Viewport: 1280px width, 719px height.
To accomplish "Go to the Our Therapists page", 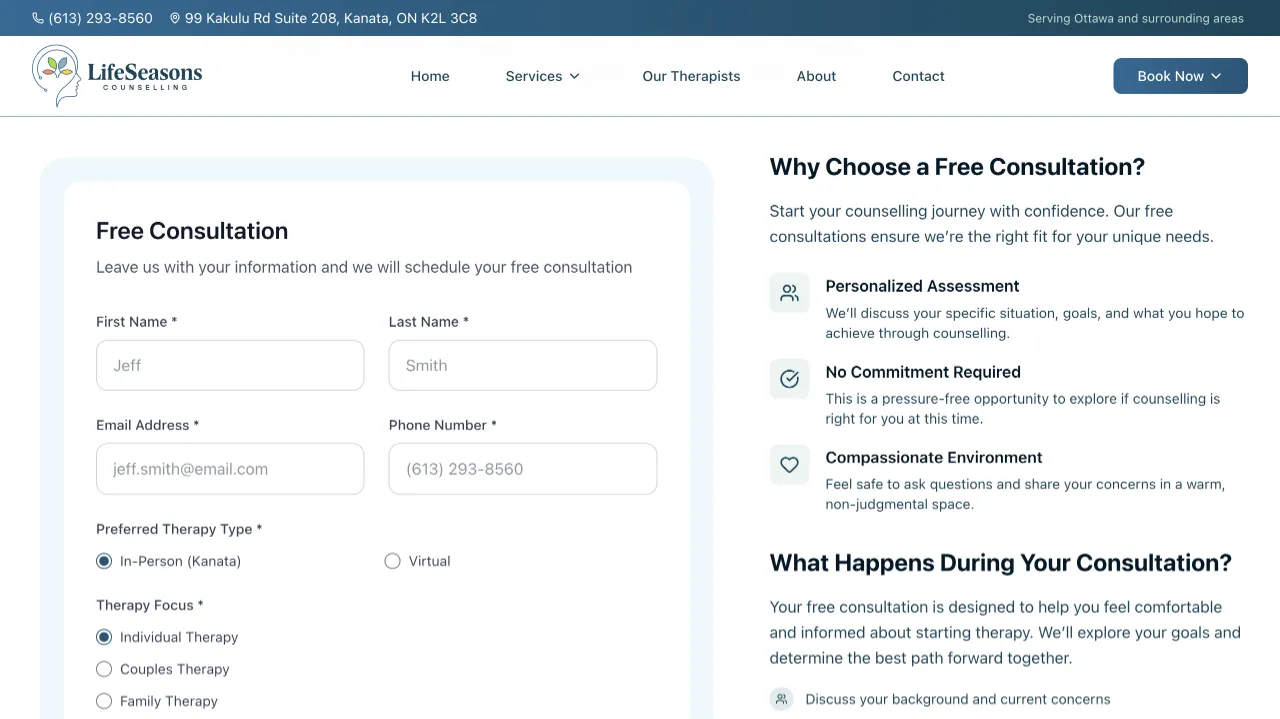I will coord(691,76).
